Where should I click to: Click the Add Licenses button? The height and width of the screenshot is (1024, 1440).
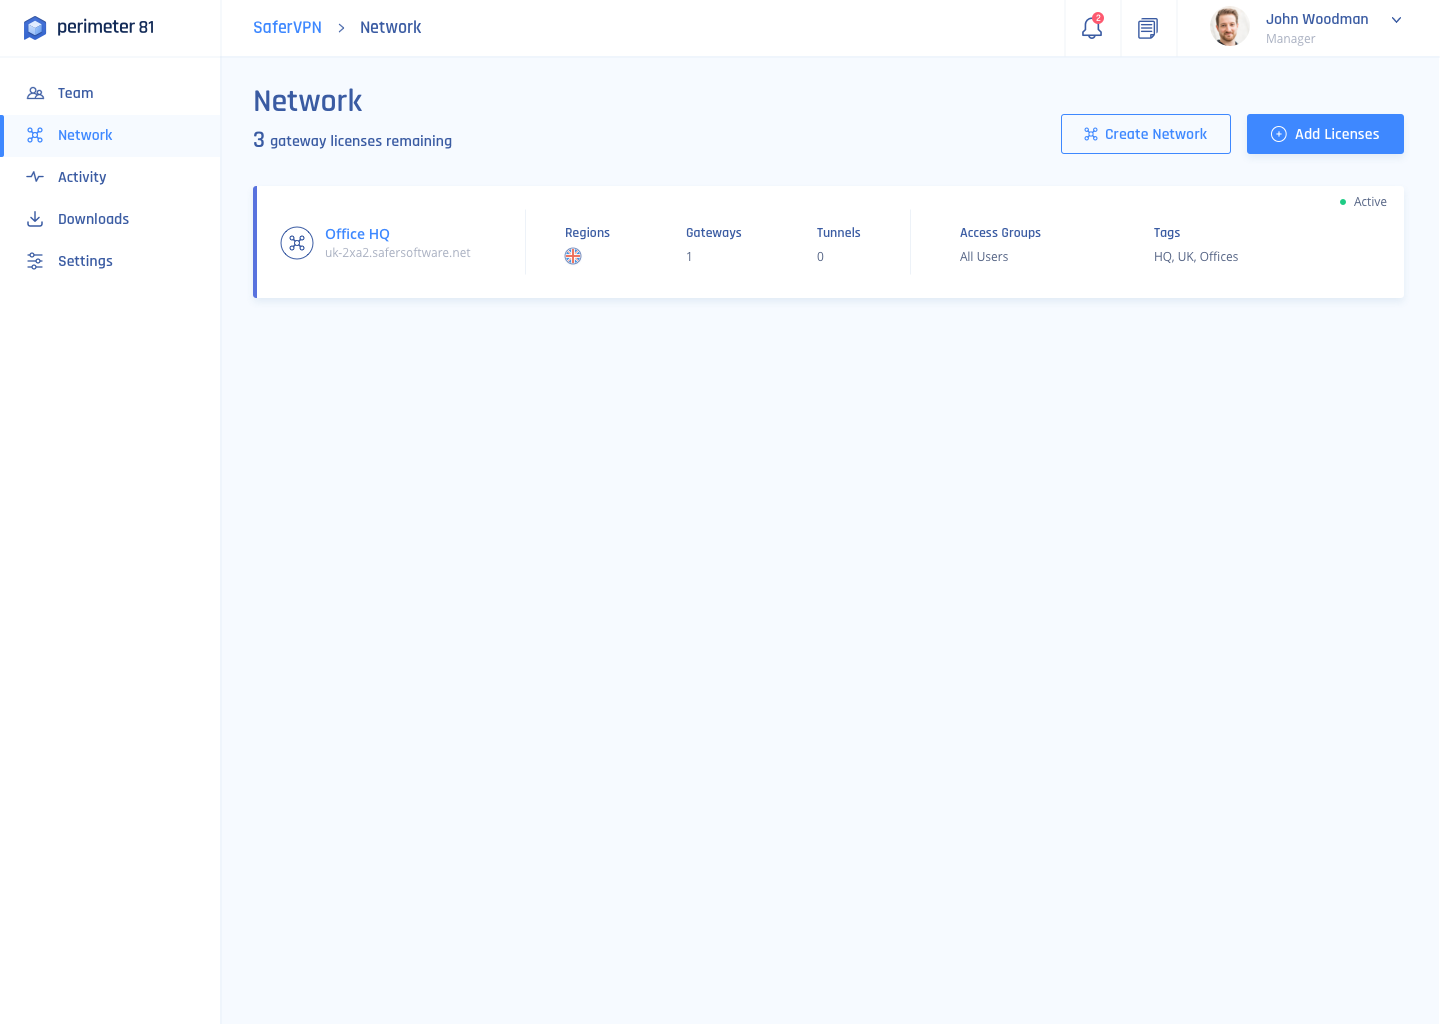tap(1325, 134)
